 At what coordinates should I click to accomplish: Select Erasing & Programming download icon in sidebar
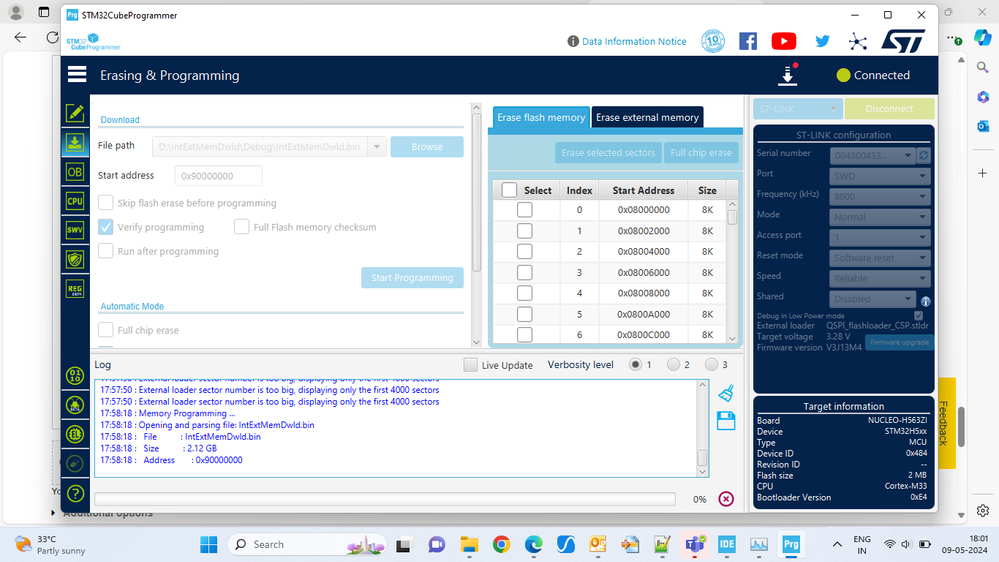tap(75, 143)
